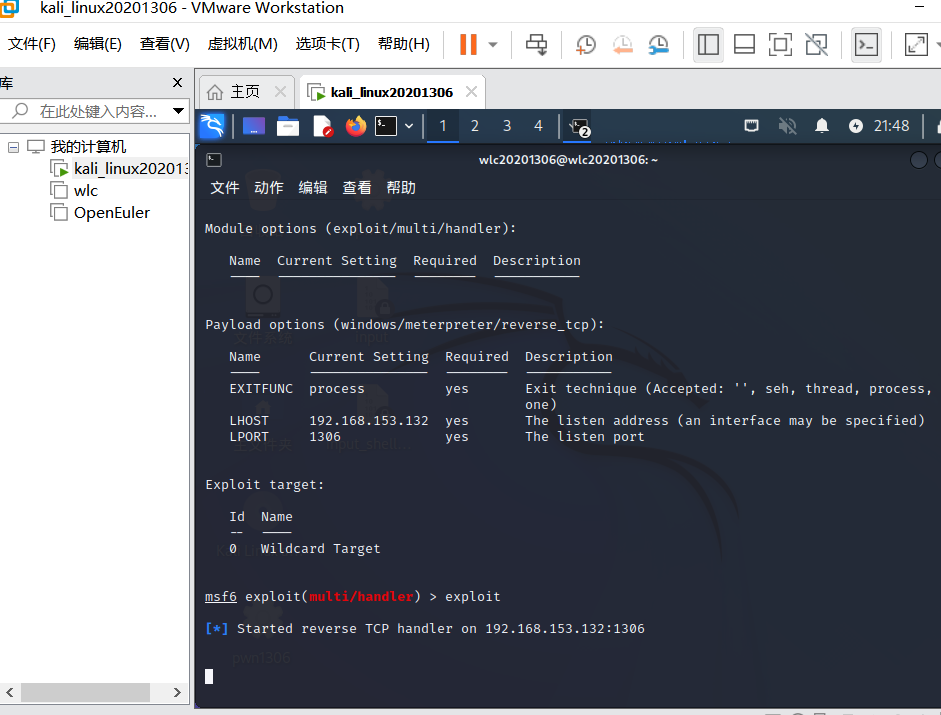This screenshot has height=715, width=941.
Task: Click the LPORT value 1306
Action: point(325,437)
